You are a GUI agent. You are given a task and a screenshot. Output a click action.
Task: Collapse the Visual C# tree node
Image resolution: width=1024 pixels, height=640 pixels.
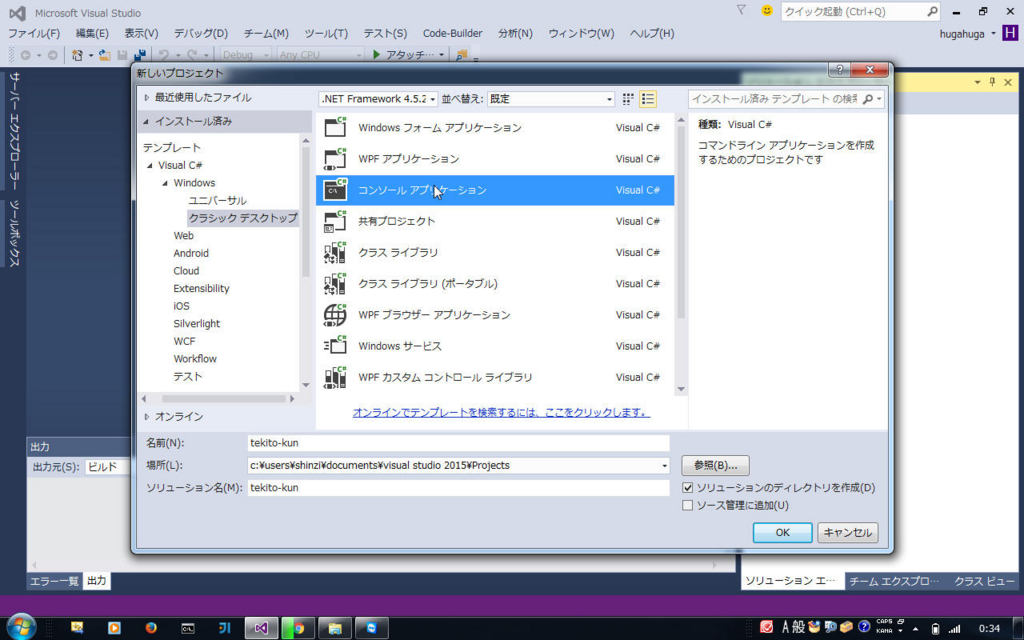pos(150,166)
